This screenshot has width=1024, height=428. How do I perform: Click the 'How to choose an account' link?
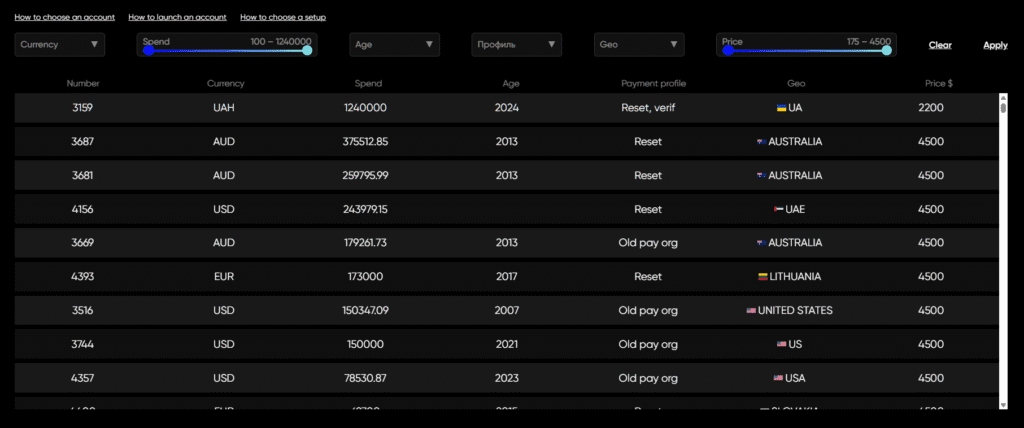pos(64,17)
